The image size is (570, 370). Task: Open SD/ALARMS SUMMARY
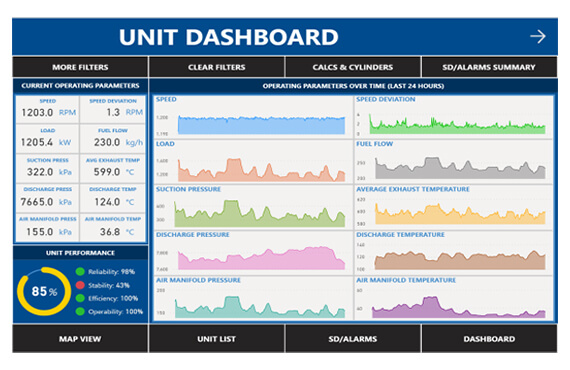click(x=489, y=67)
